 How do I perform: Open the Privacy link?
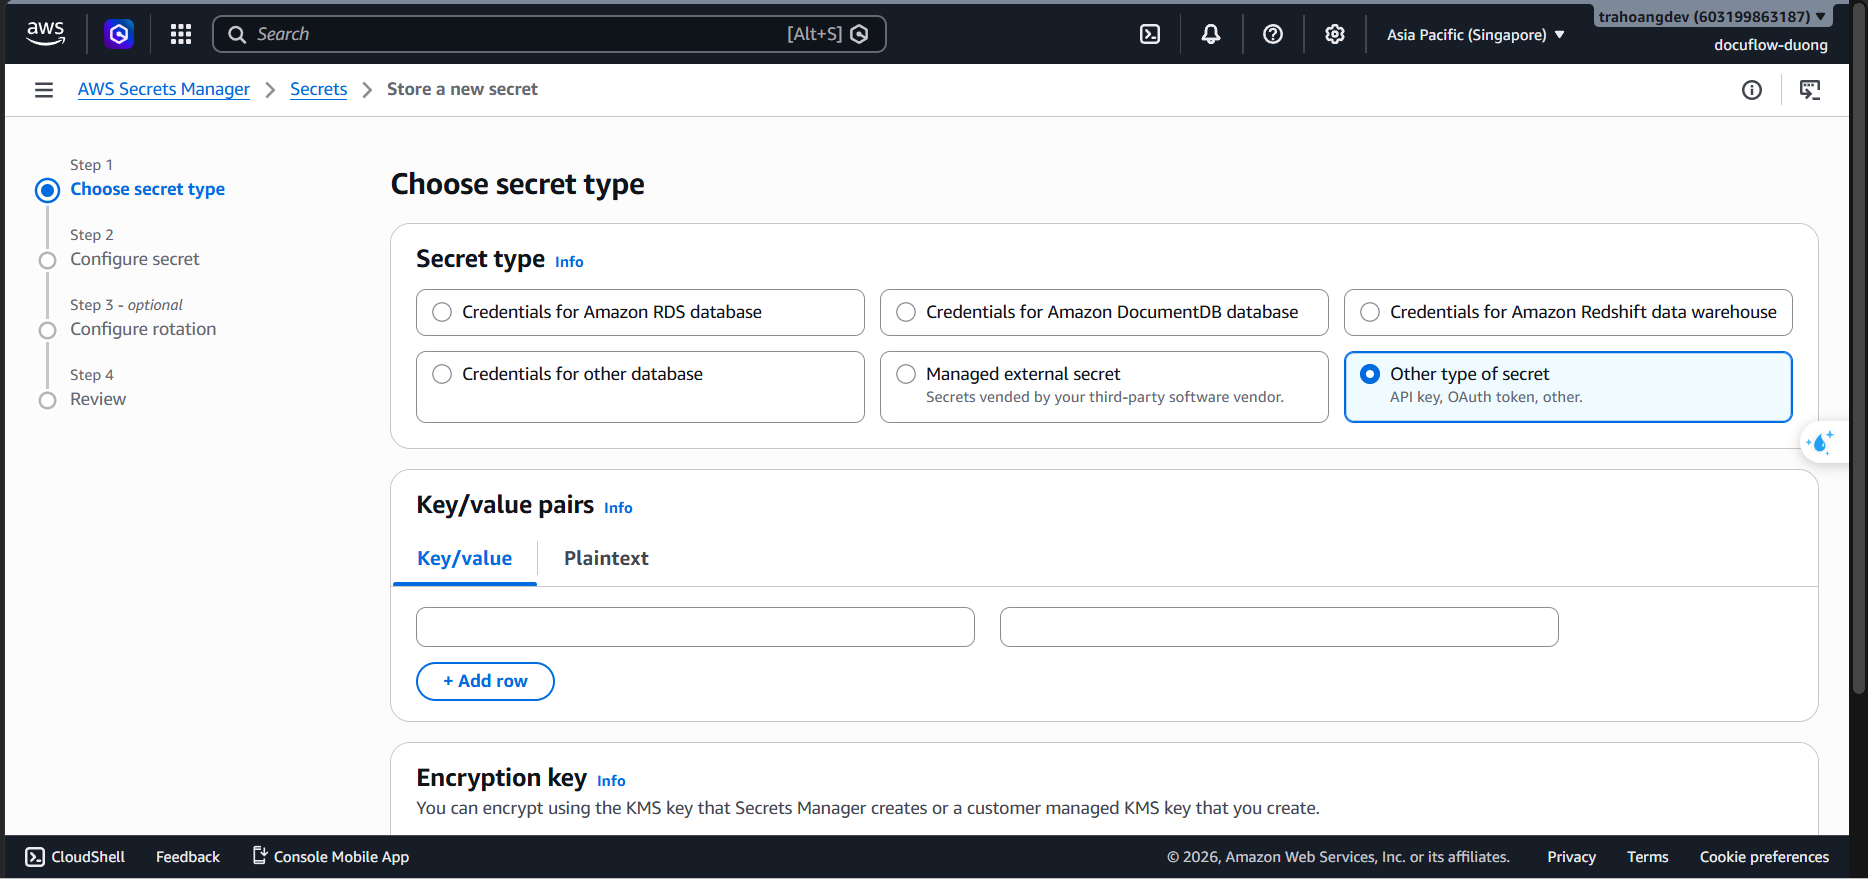pos(1572,857)
